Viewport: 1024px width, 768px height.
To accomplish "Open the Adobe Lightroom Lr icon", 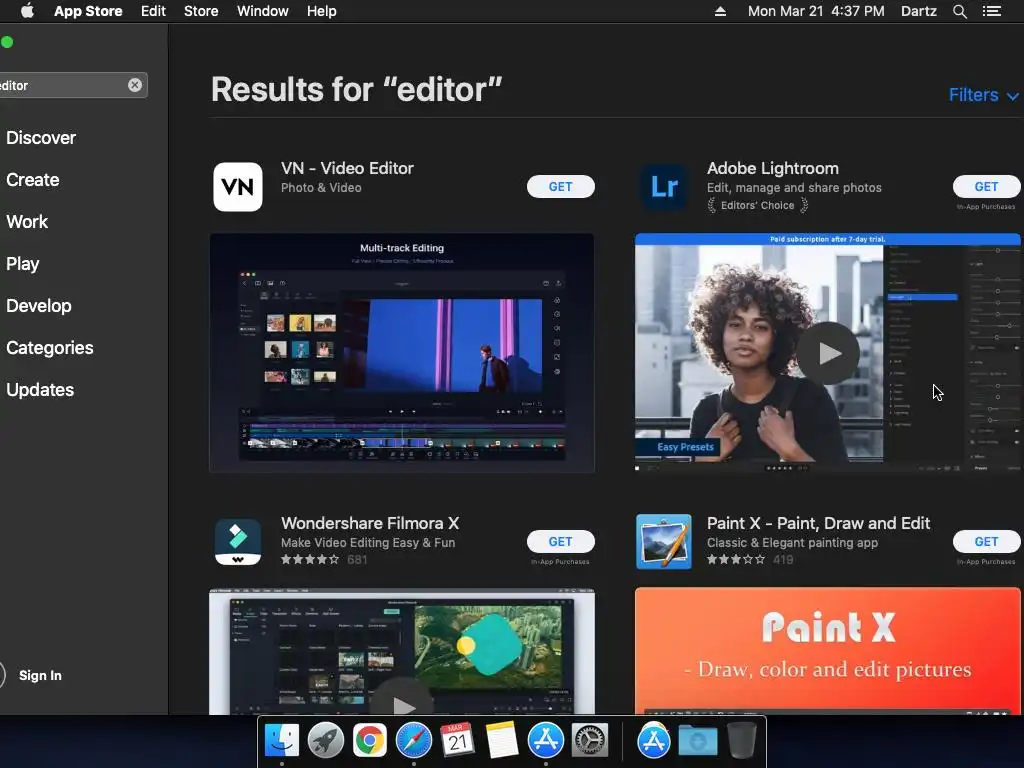I will [x=664, y=187].
